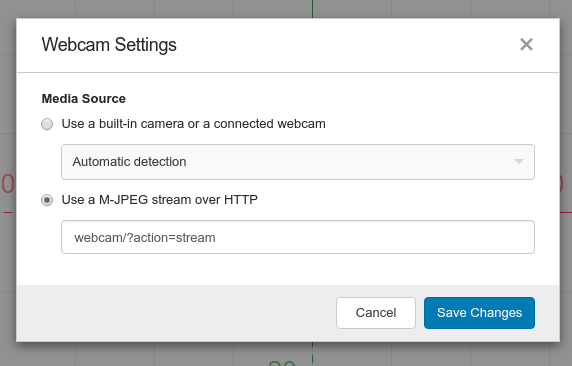Open the Automatic detection camera dropdown
Screen dimensions: 572x366
click(x=298, y=162)
